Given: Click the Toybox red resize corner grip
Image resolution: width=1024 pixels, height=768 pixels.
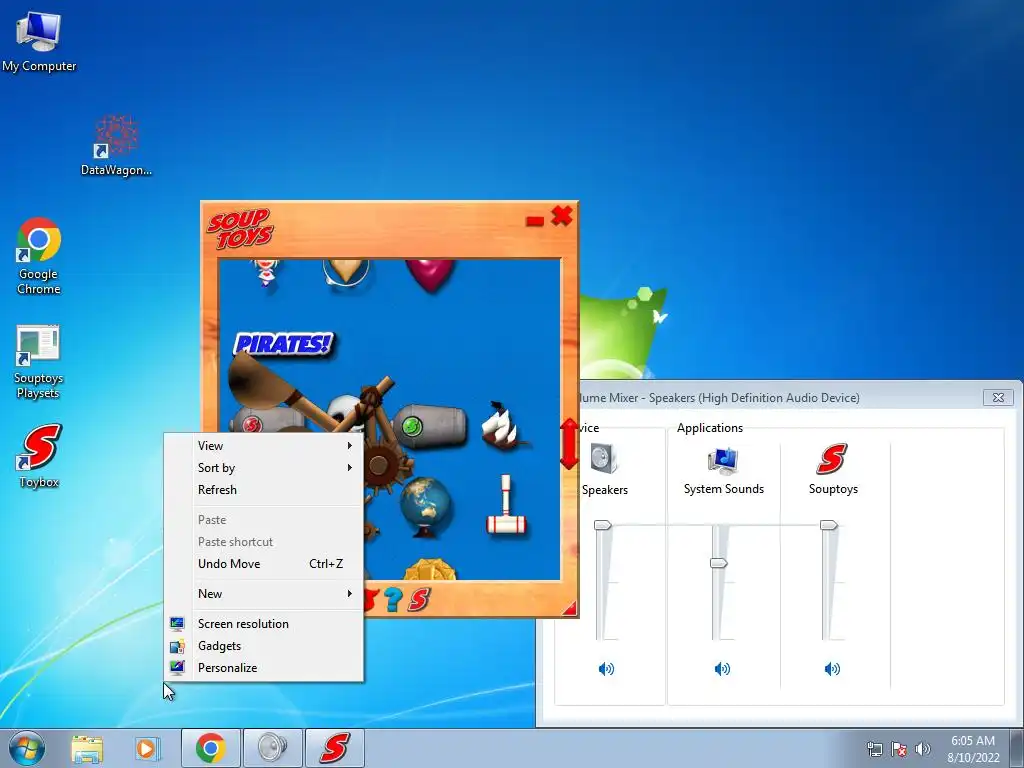Looking at the screenshot, I should click(569, 609).
